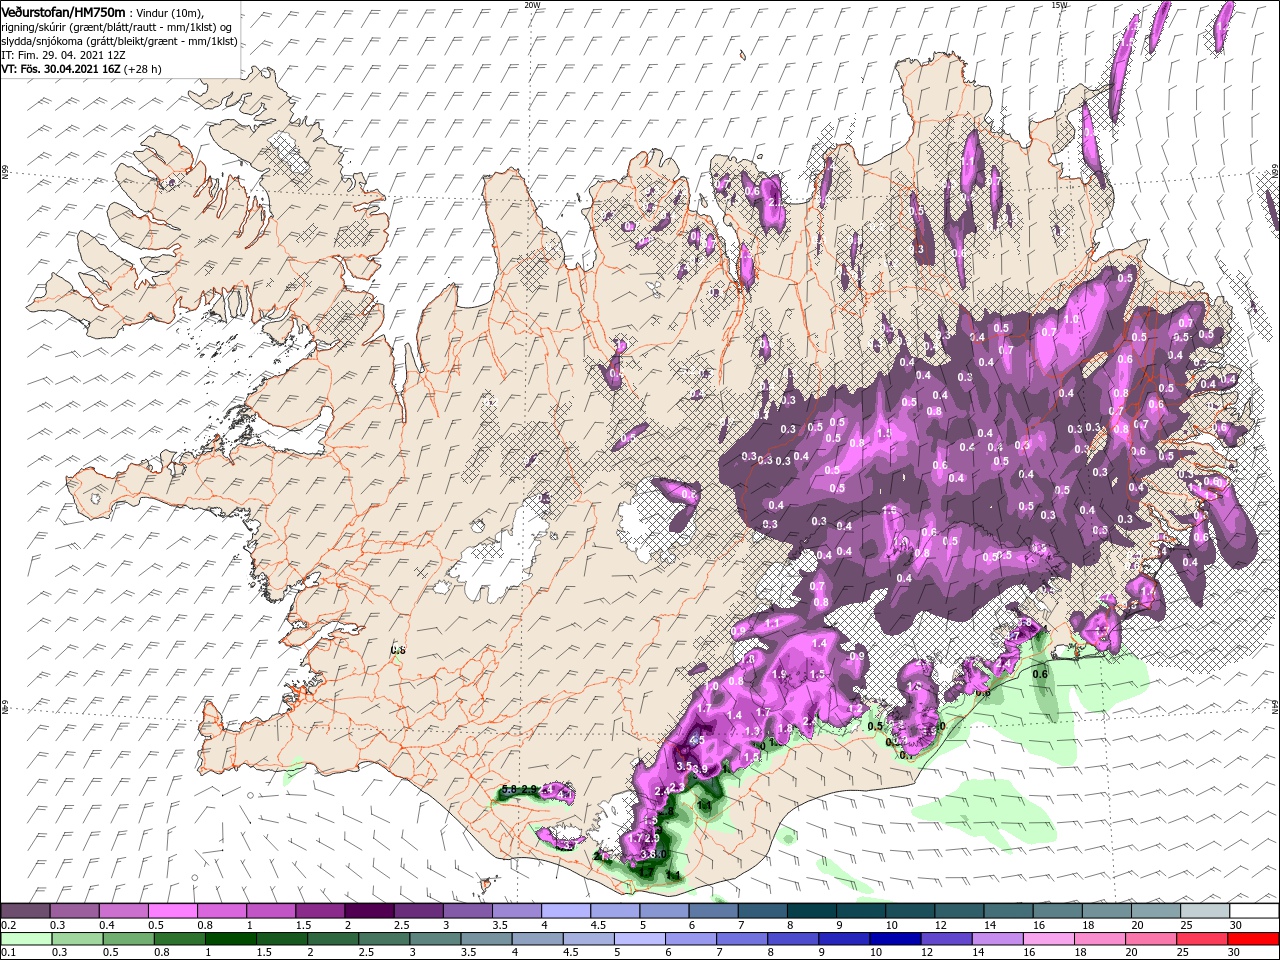This screenshot has height=960, width=1280.
Task: Pick the snow-scale 30 white swatch
Action: coord(1253,911)
